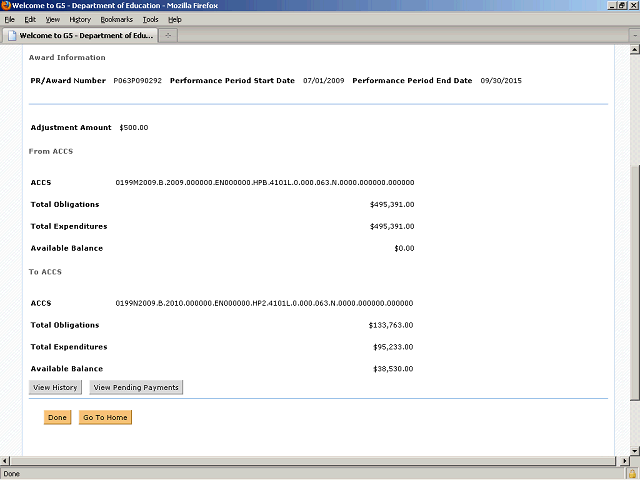This screenshot has width=640, height=480.
Task: Click the Adjustment Amount label
Action: pyautogui.click(x=71, y=128)
